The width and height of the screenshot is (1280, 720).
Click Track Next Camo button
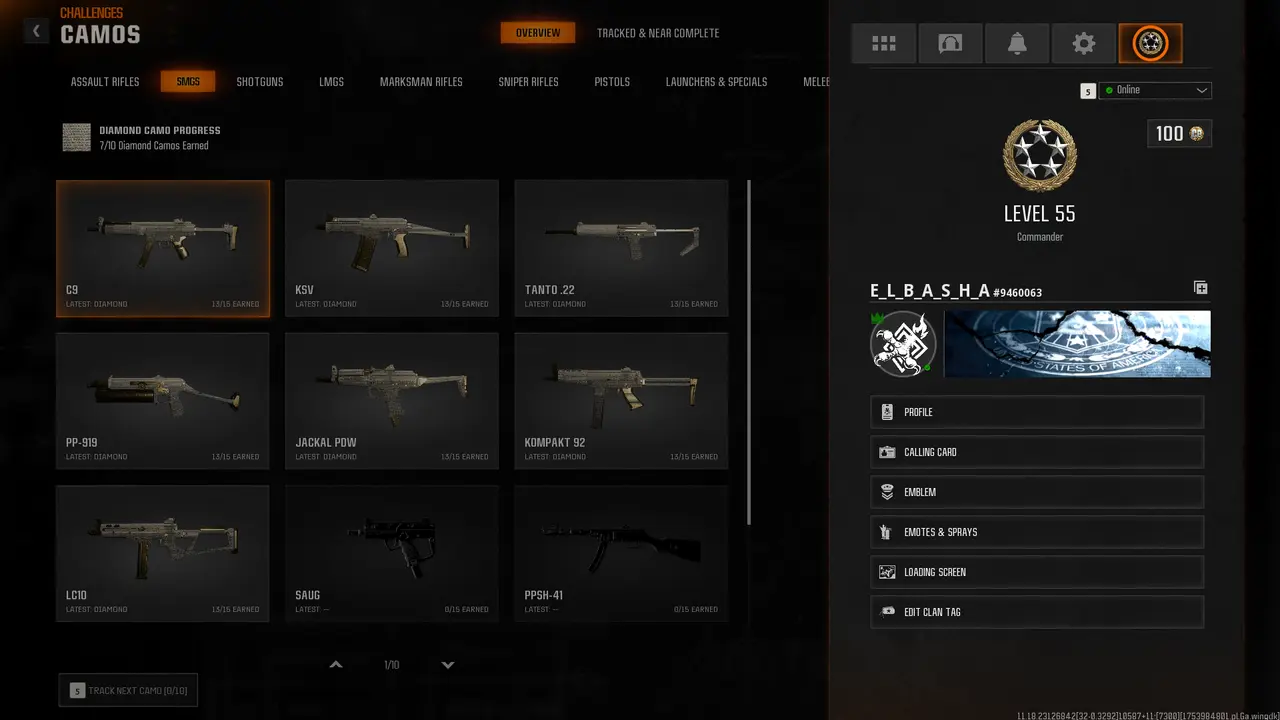click(x=128, y=690)
